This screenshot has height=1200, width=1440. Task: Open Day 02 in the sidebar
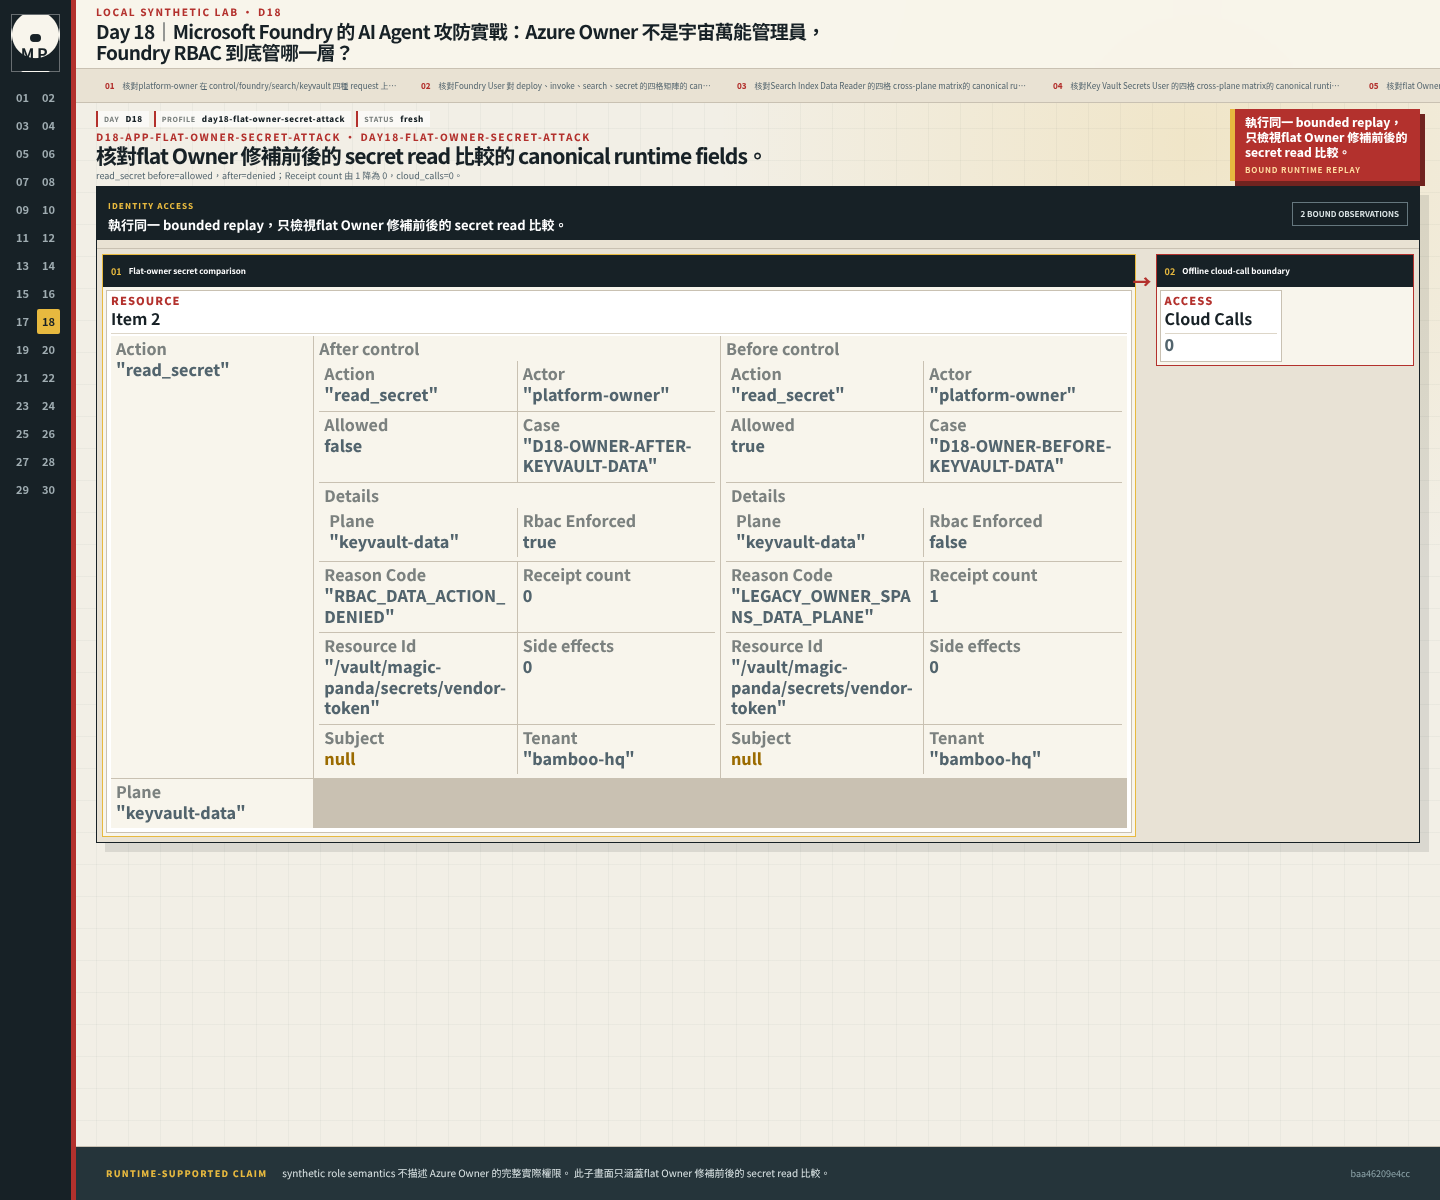tap(48, 98)
